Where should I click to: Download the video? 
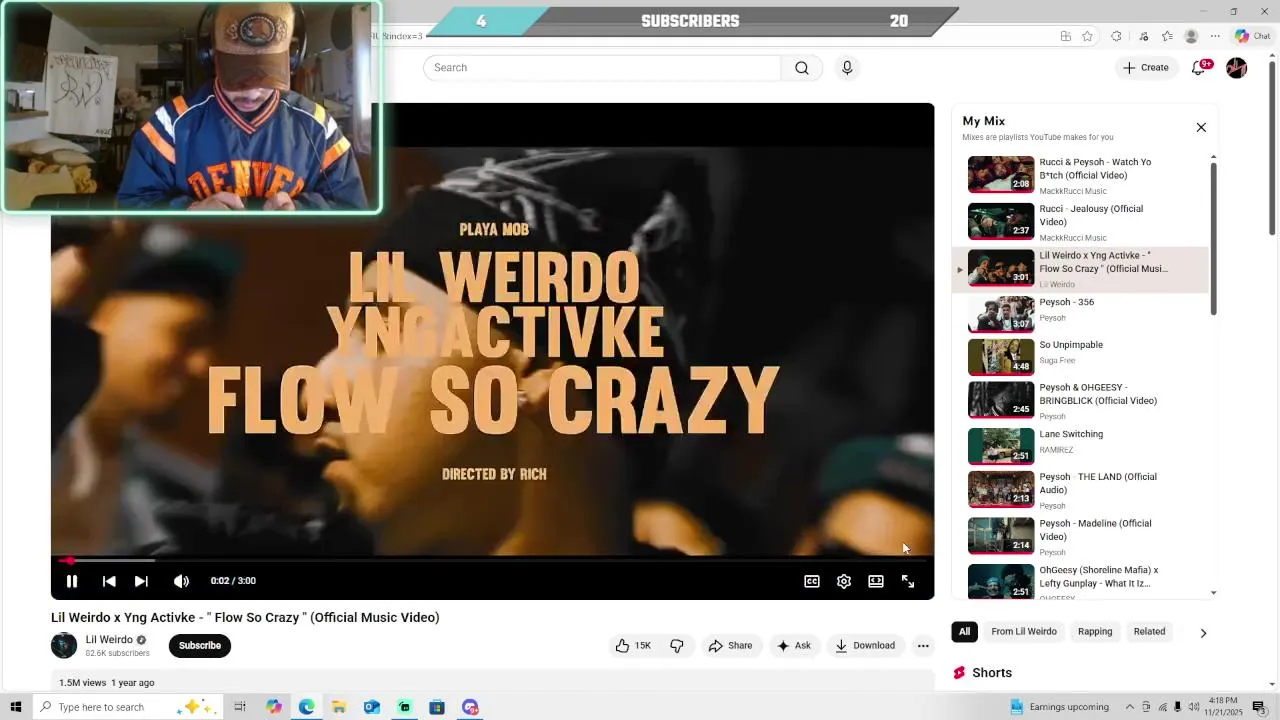pos(866,646)
